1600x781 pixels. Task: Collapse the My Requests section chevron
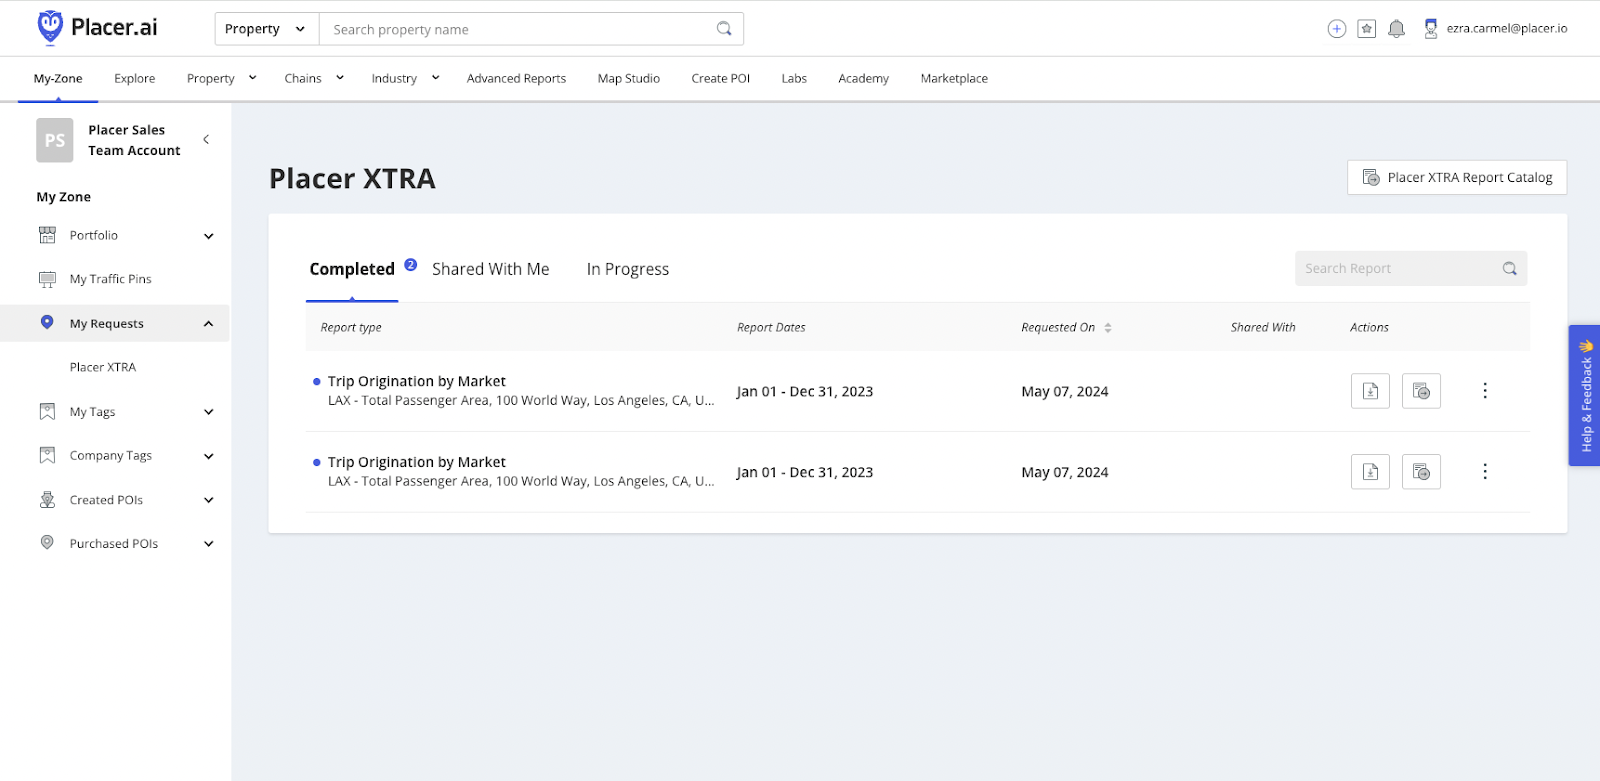(209, 323)
